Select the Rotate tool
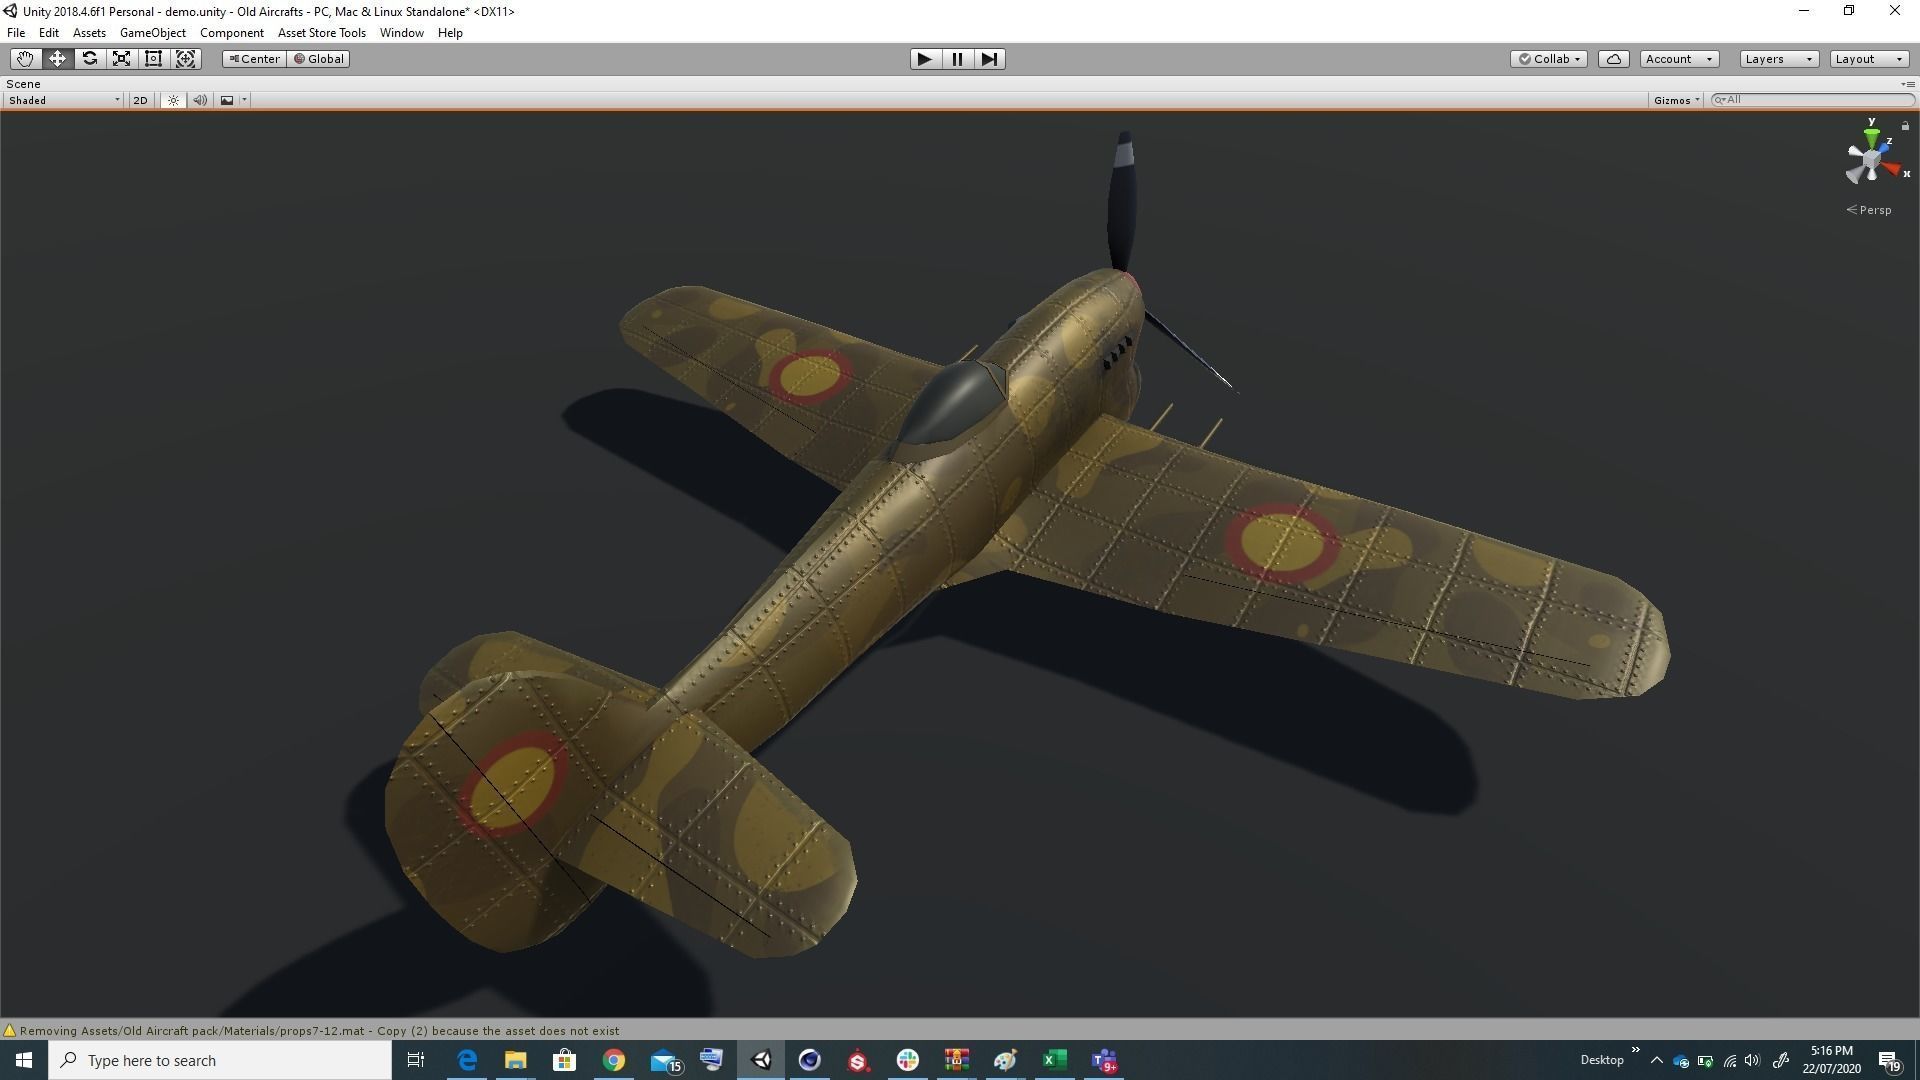This screenshot has width=1920, height=1080. tap(89, 59)
